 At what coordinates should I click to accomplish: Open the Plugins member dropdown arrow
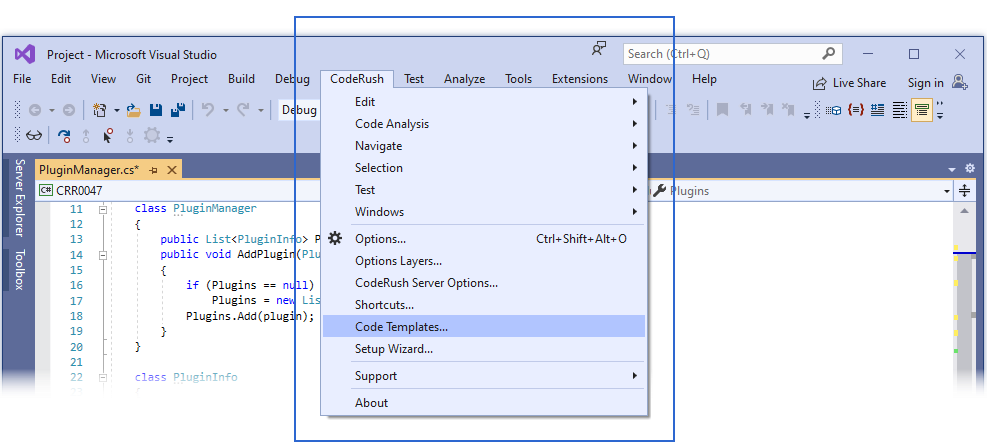pos(947,191)
